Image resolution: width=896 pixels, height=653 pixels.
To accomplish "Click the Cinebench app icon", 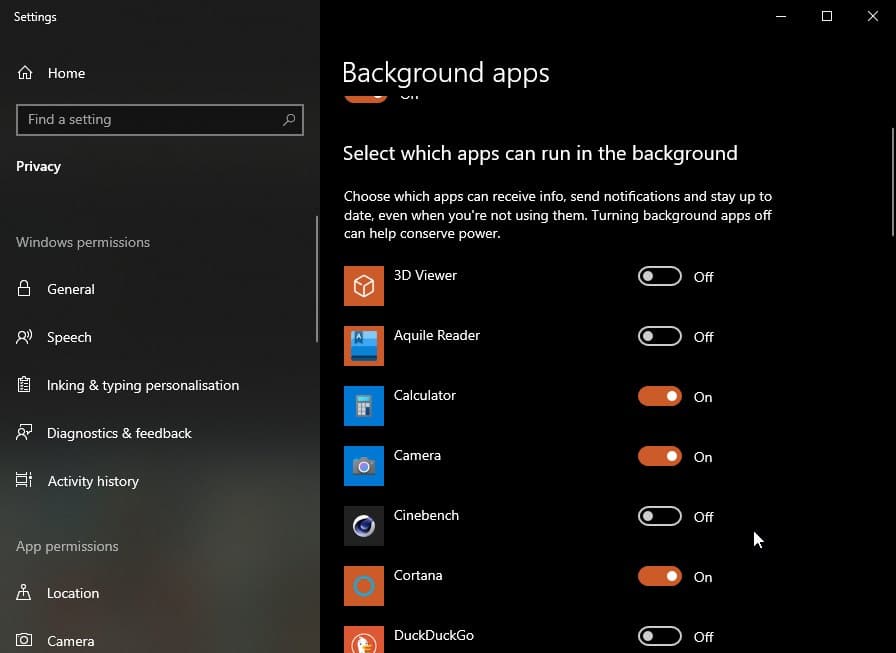I will coord(364,526).
